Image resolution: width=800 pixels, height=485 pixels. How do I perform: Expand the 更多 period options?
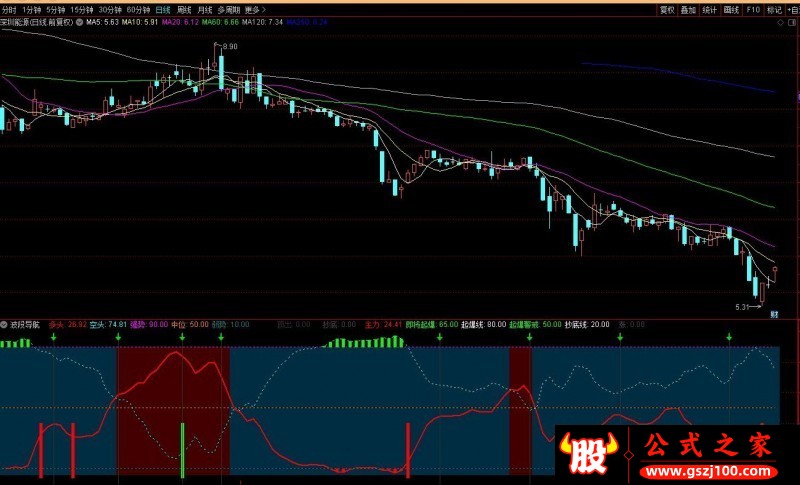255,10
